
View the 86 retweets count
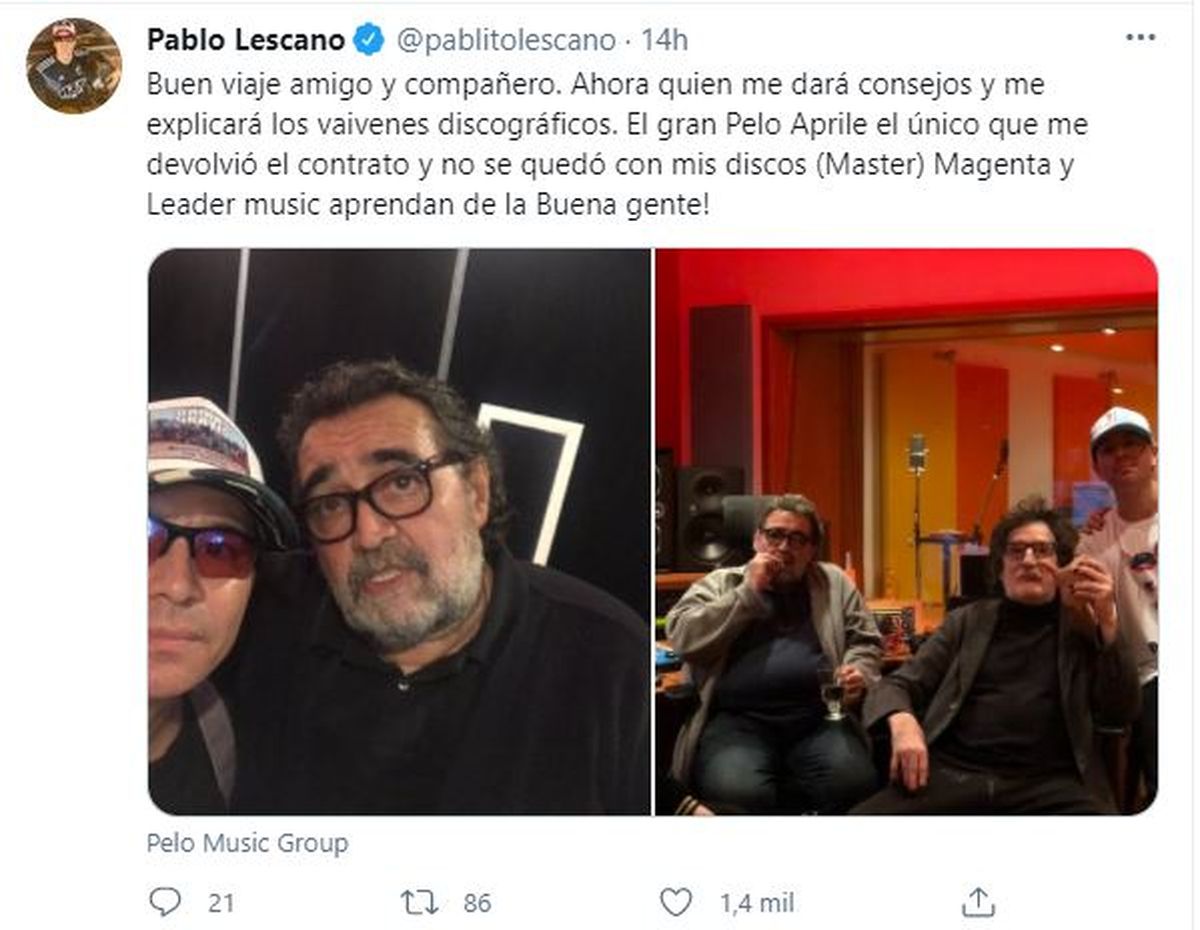pos(477,903)
